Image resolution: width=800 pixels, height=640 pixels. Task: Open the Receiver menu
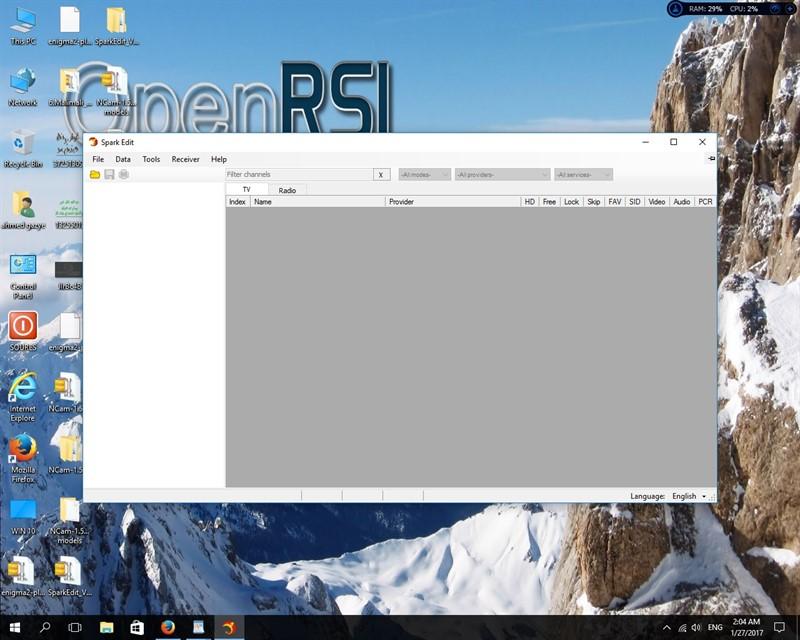click(185, 159)
